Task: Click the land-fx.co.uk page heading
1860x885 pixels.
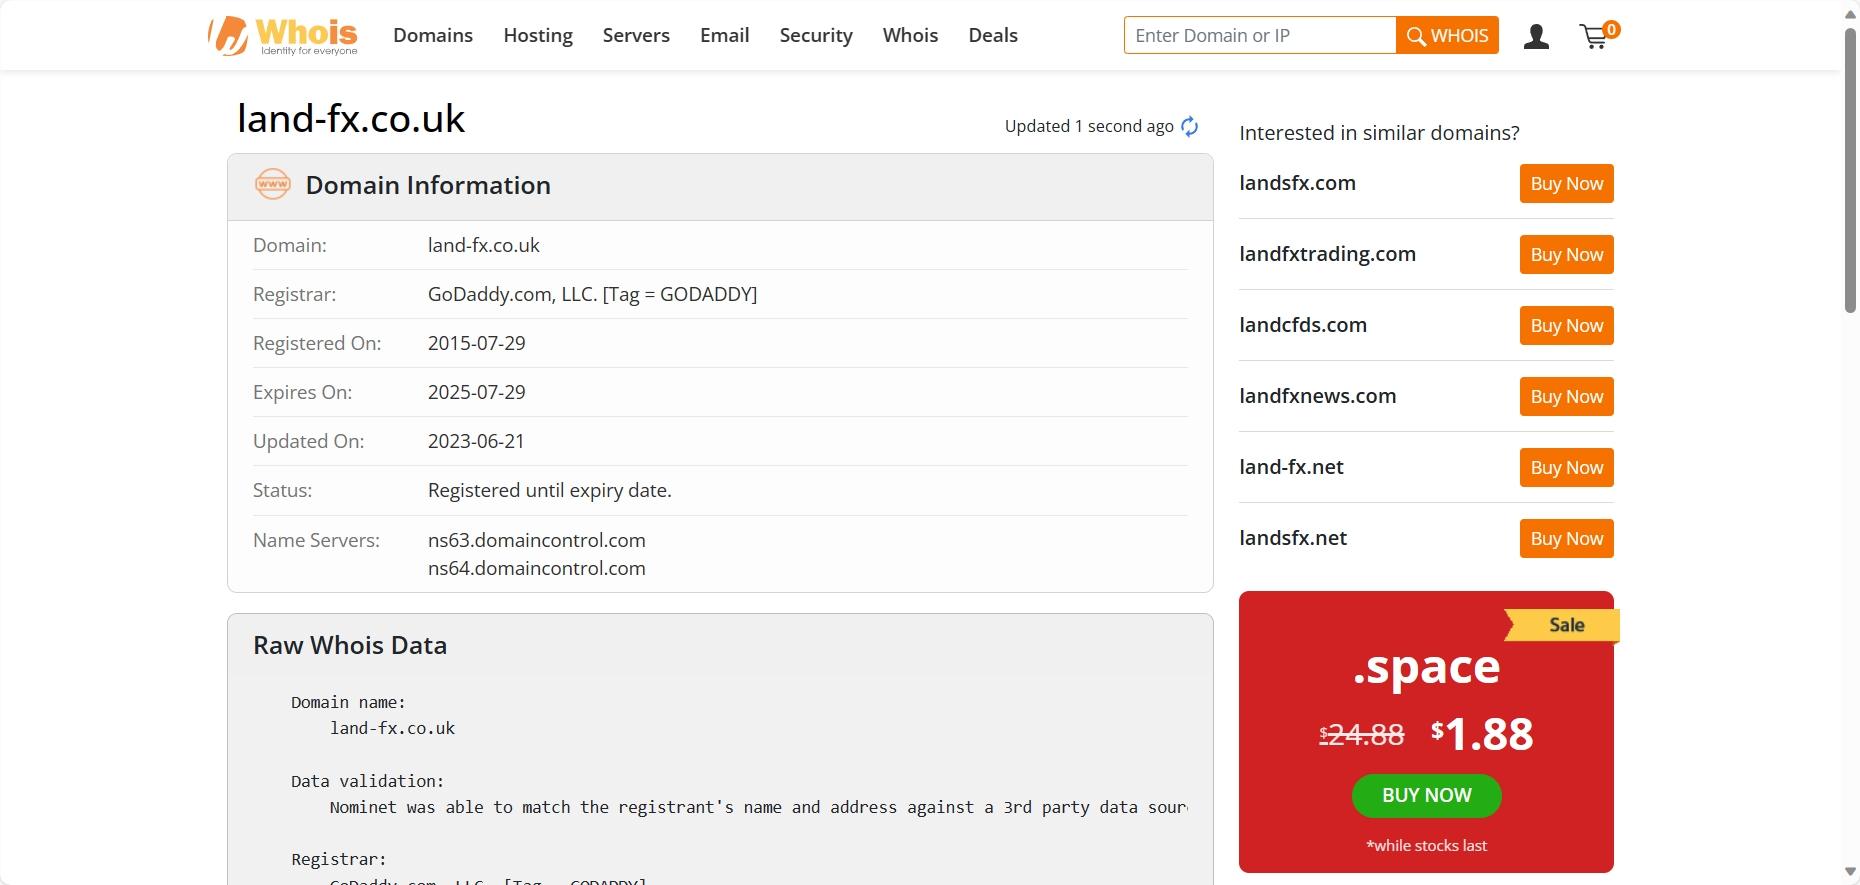Action: coord(351,118)
